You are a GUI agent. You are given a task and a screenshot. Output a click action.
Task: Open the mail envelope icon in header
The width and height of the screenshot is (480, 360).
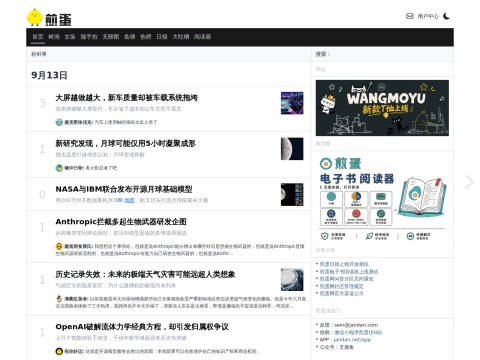[410, 16]
